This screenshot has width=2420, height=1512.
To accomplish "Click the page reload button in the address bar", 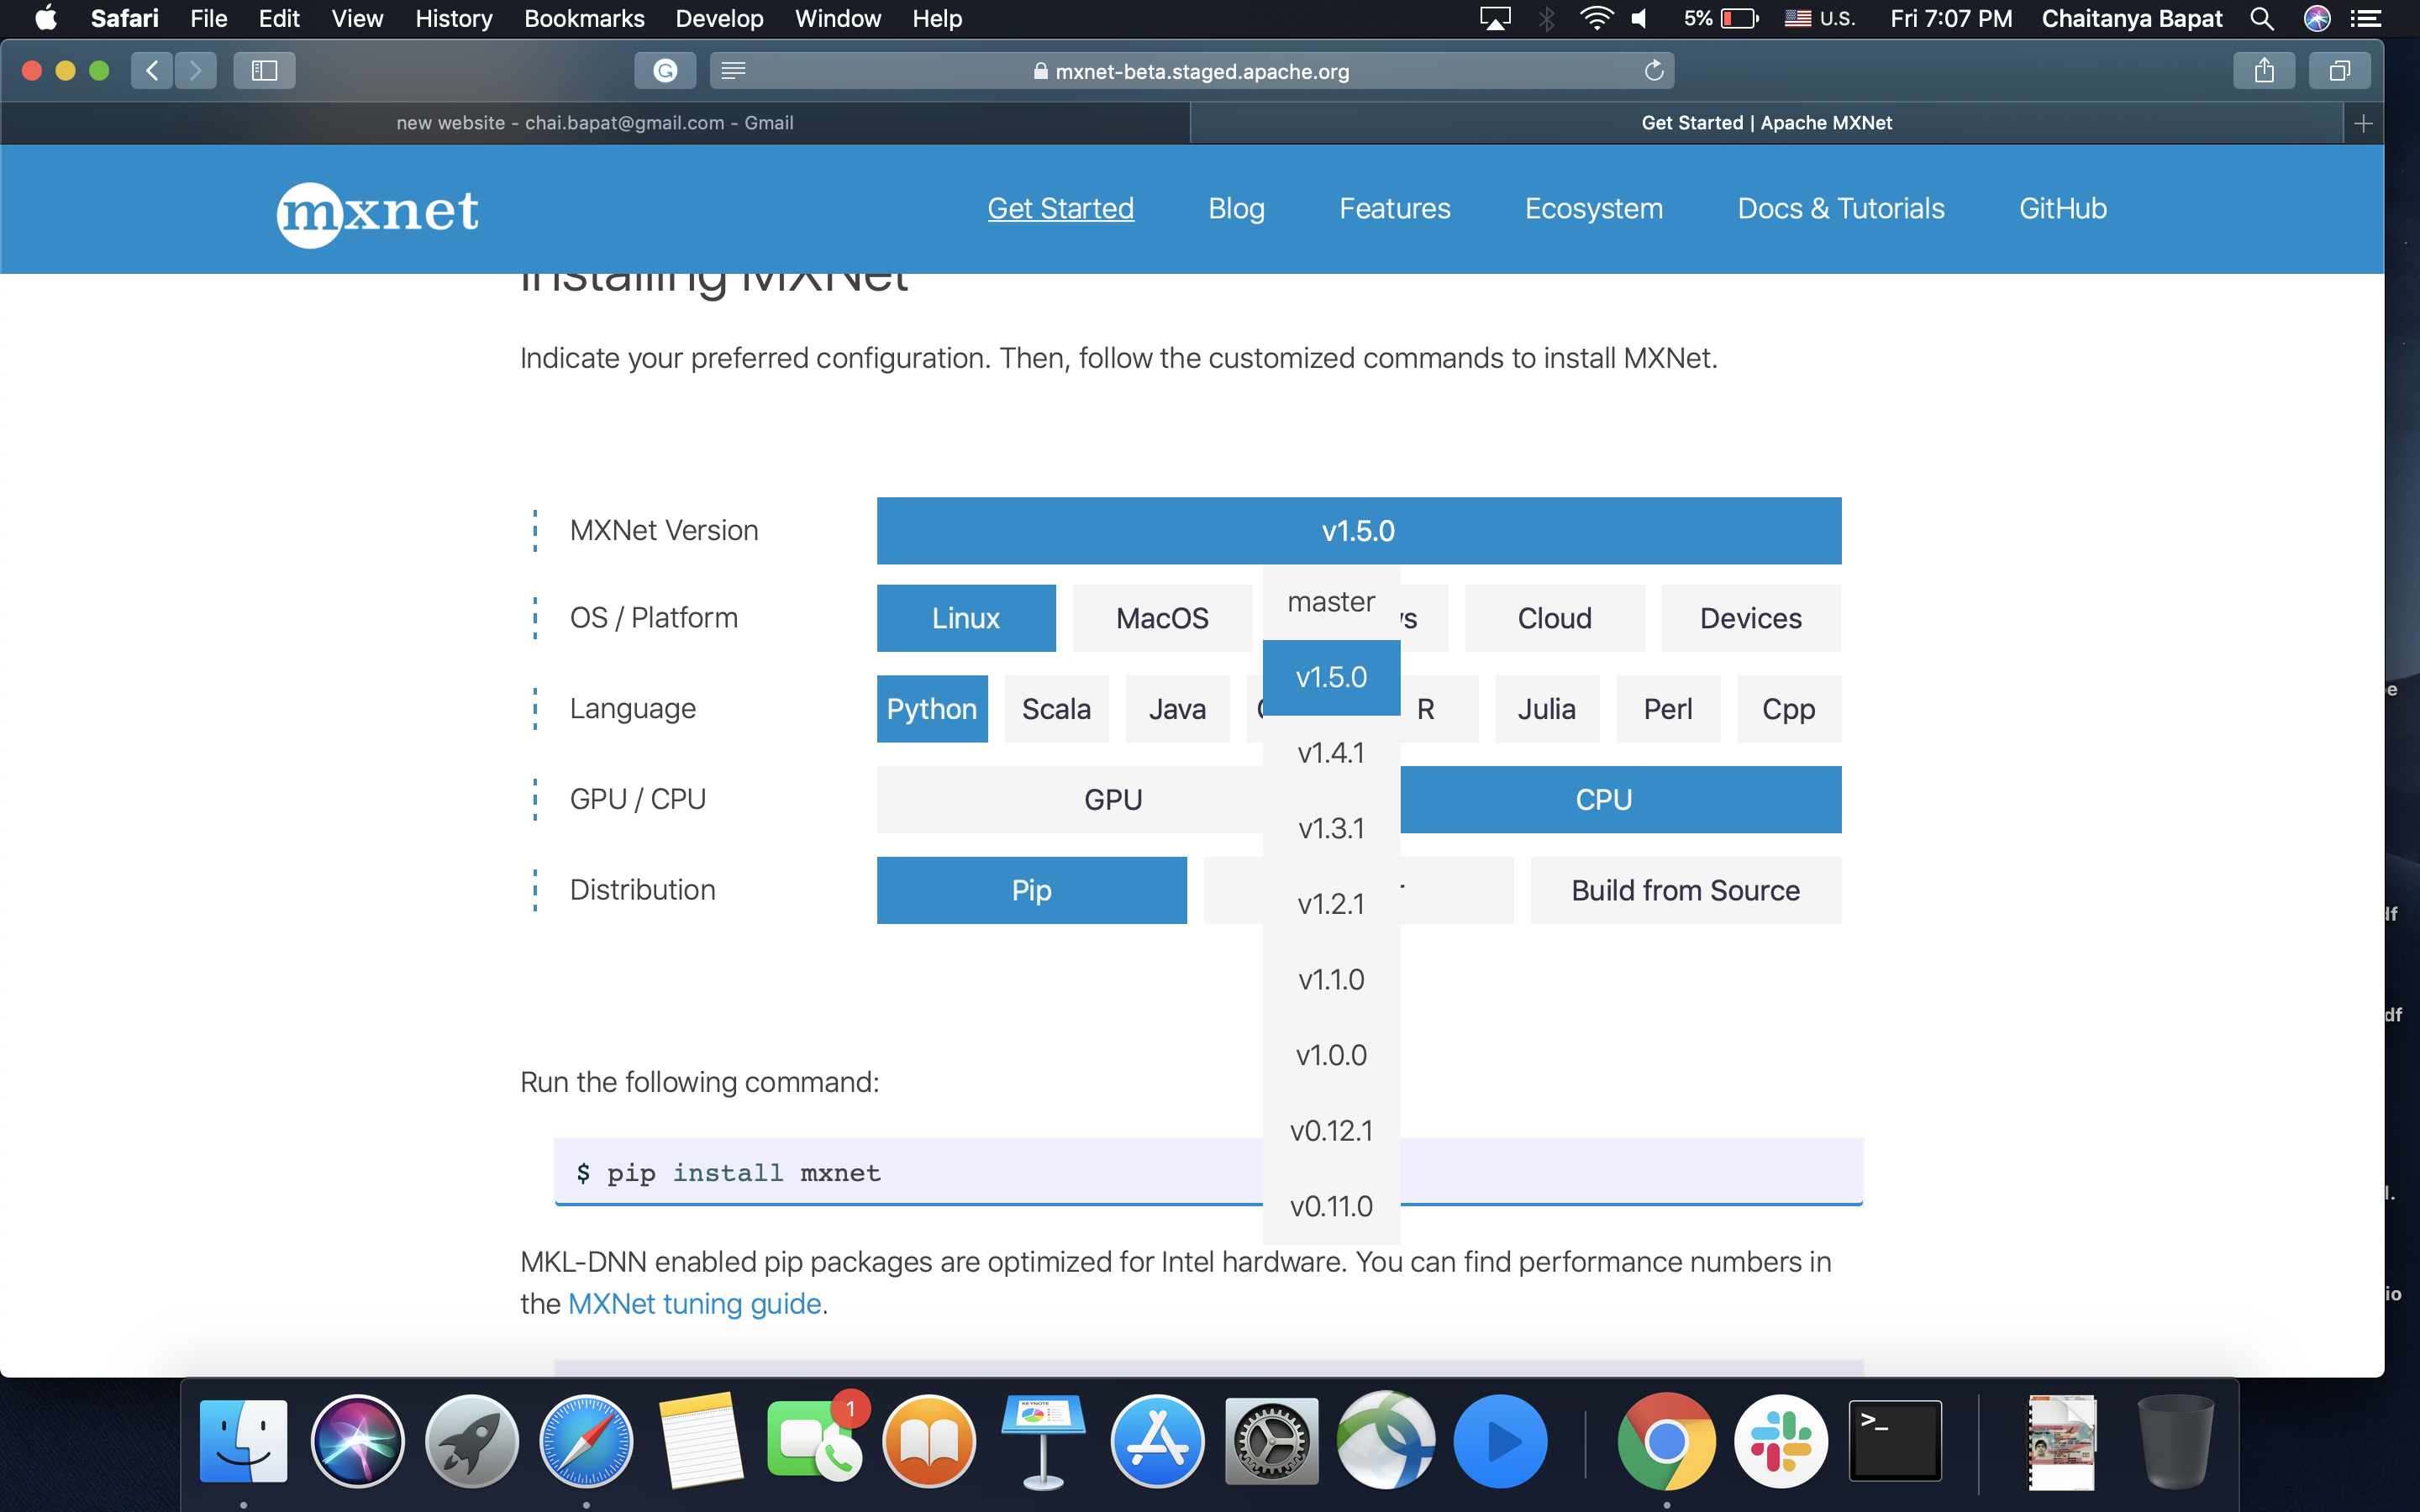I will click(x=1653, y=70).
